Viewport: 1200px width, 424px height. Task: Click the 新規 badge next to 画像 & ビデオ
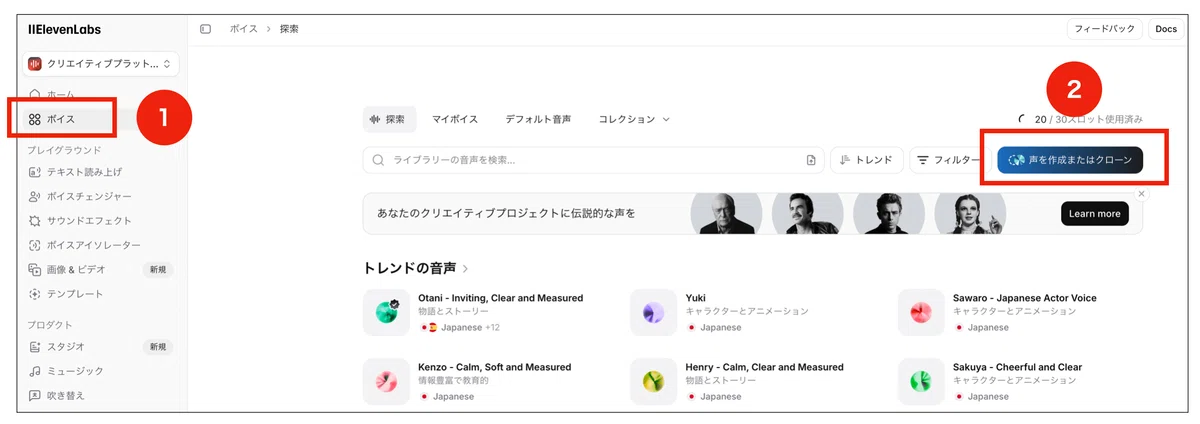pos(157,270)
